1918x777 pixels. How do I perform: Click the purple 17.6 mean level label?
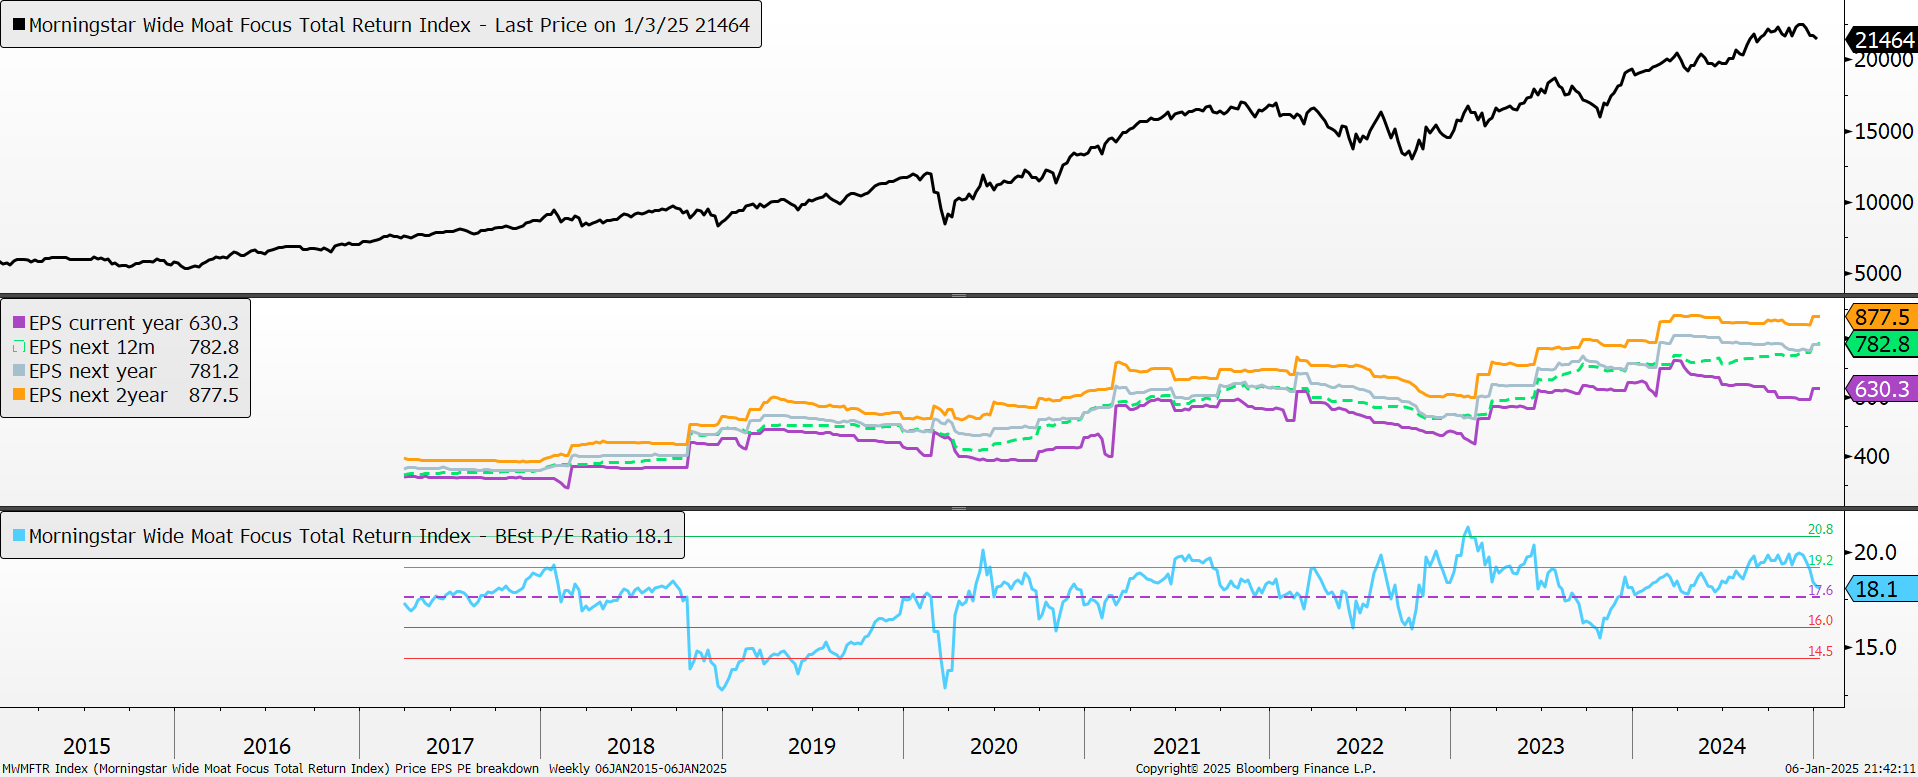click(x=1820, y=590)
